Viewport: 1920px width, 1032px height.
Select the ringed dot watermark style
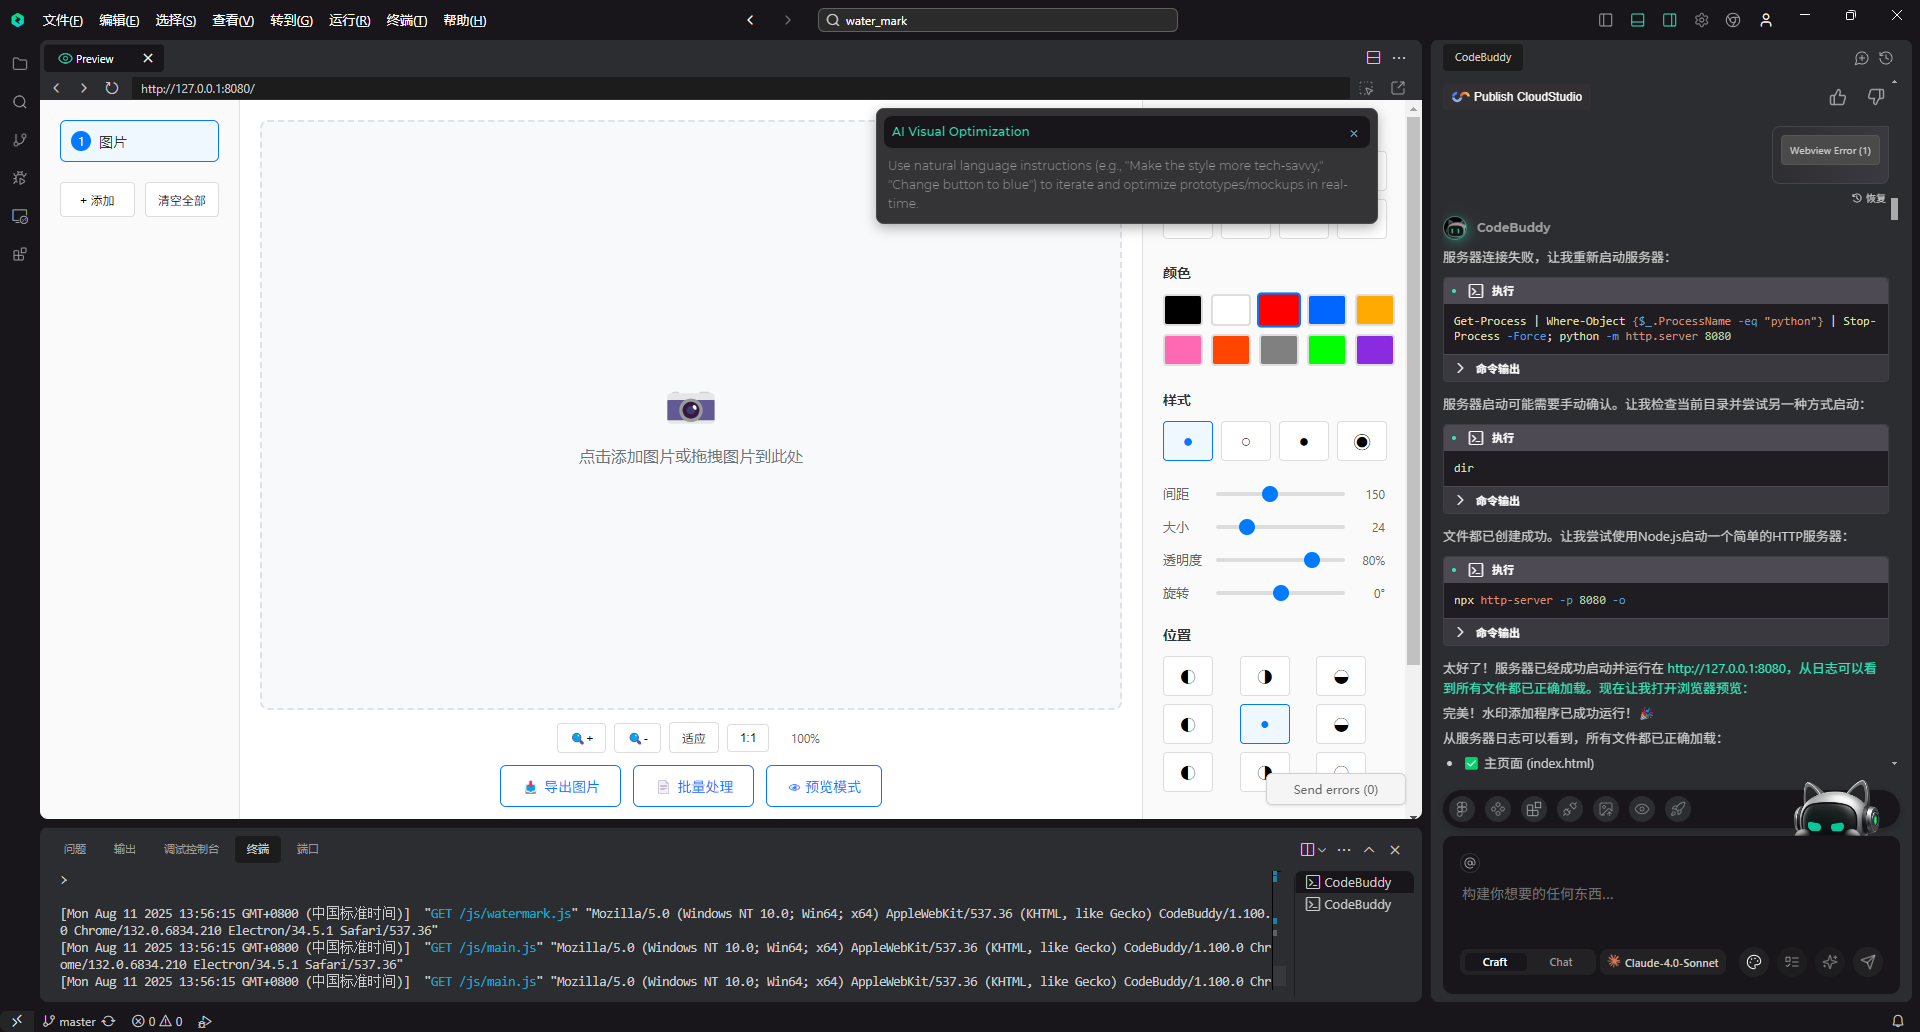(x=1362, y=441)
